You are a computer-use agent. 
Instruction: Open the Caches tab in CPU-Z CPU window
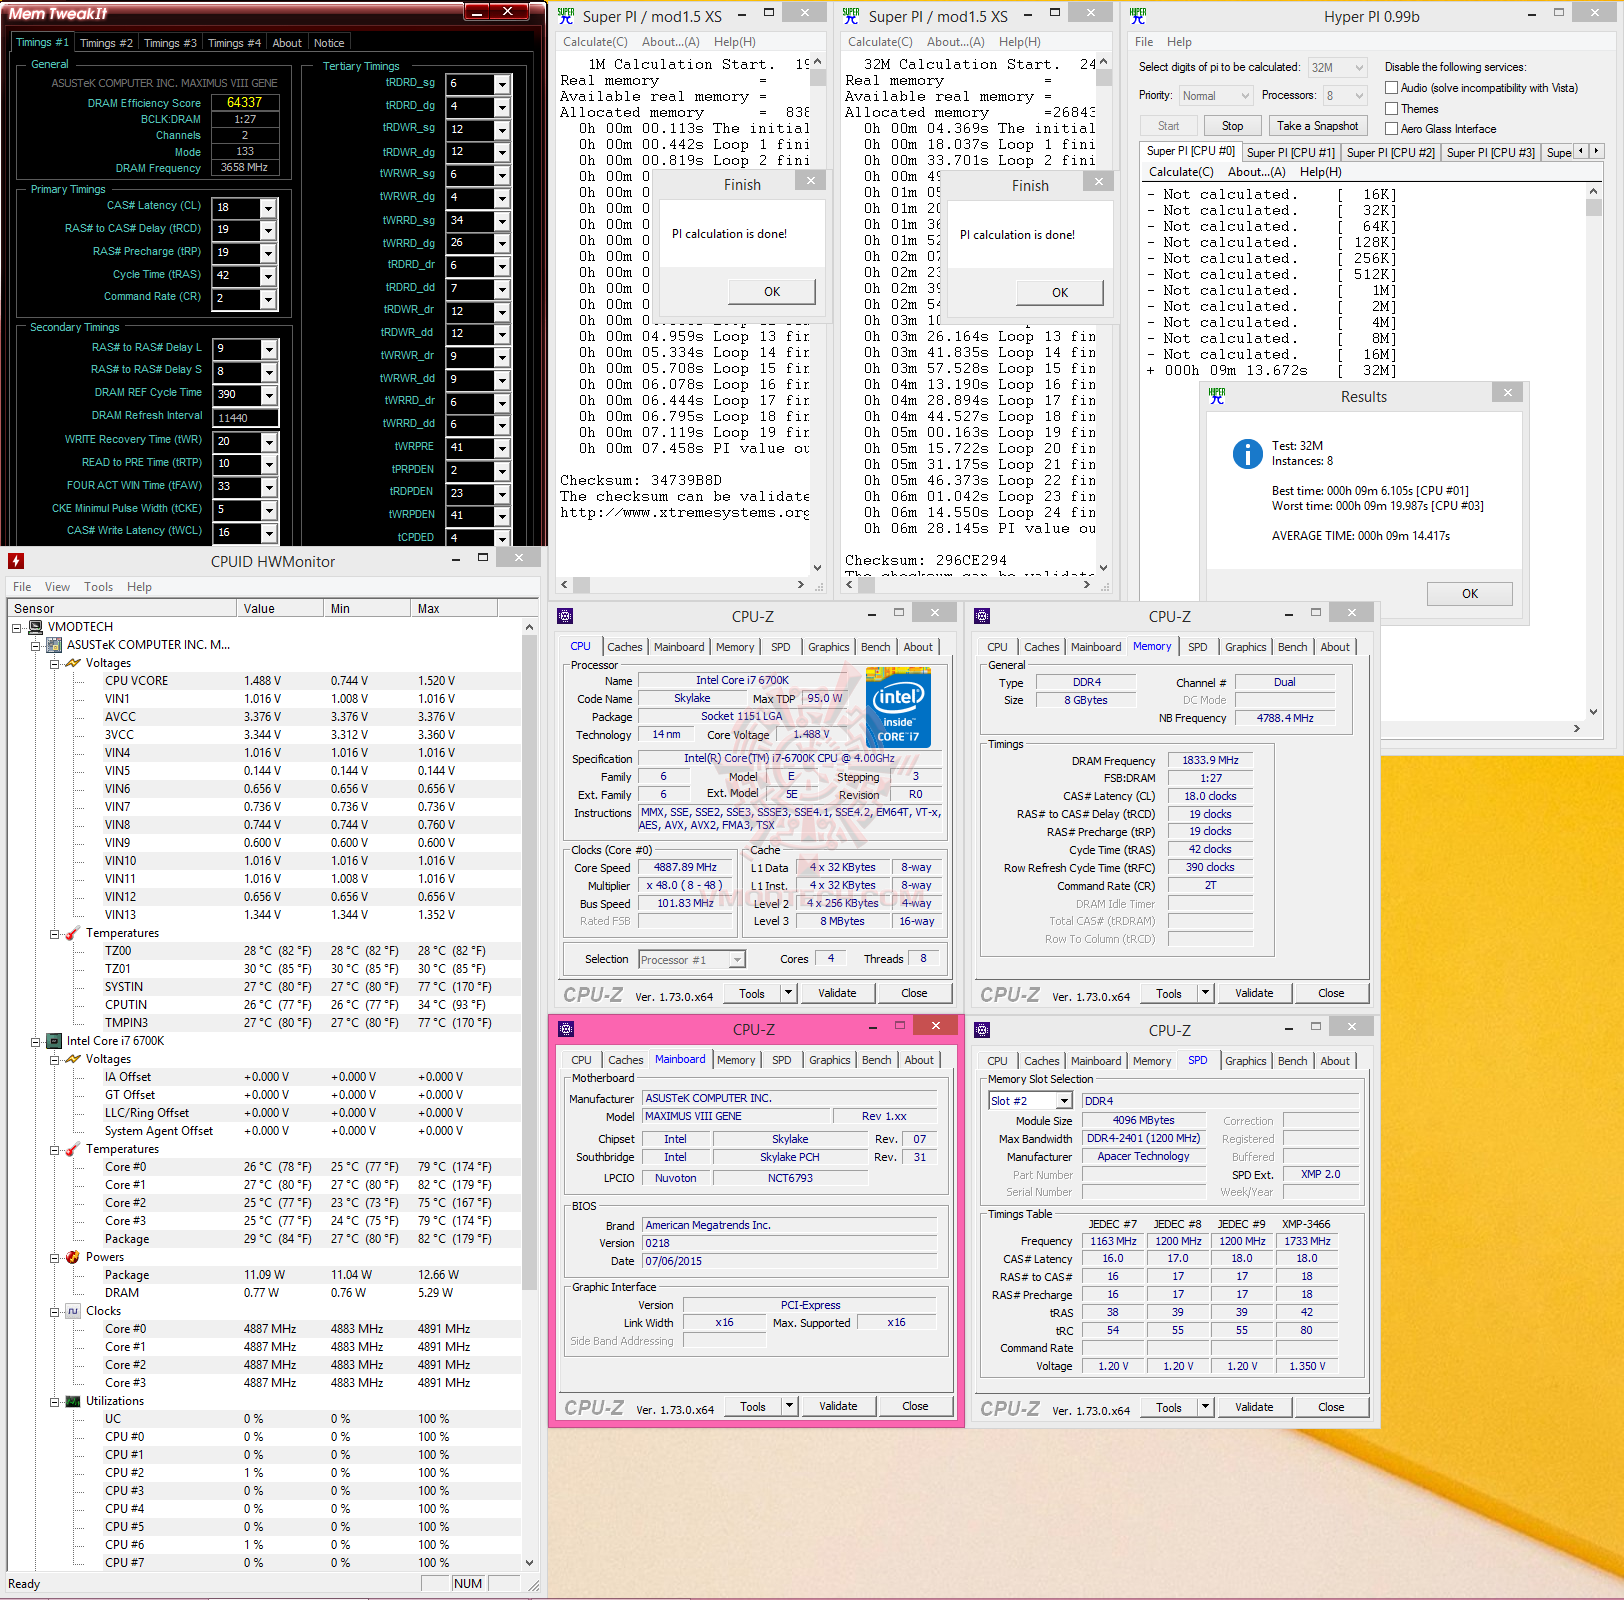(625, 647)
